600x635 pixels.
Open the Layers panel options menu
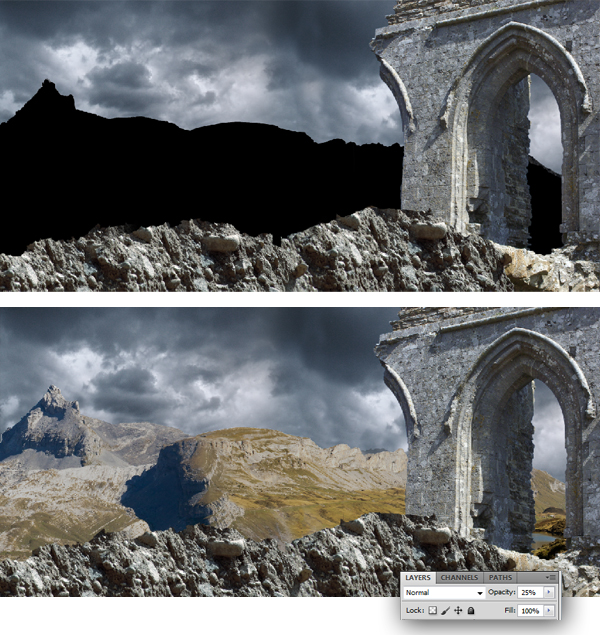pyautogui.click(x=551, y=578)
